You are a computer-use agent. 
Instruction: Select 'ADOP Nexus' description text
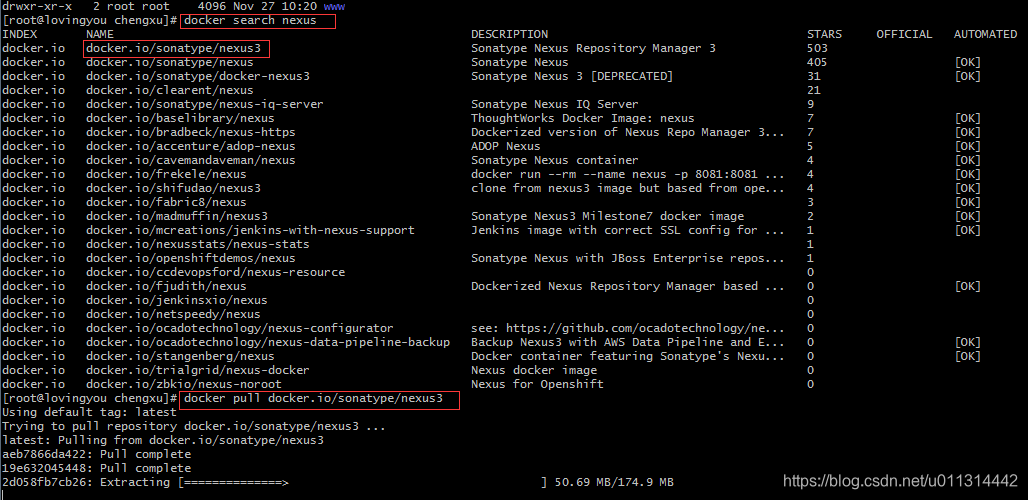[505, 146]
